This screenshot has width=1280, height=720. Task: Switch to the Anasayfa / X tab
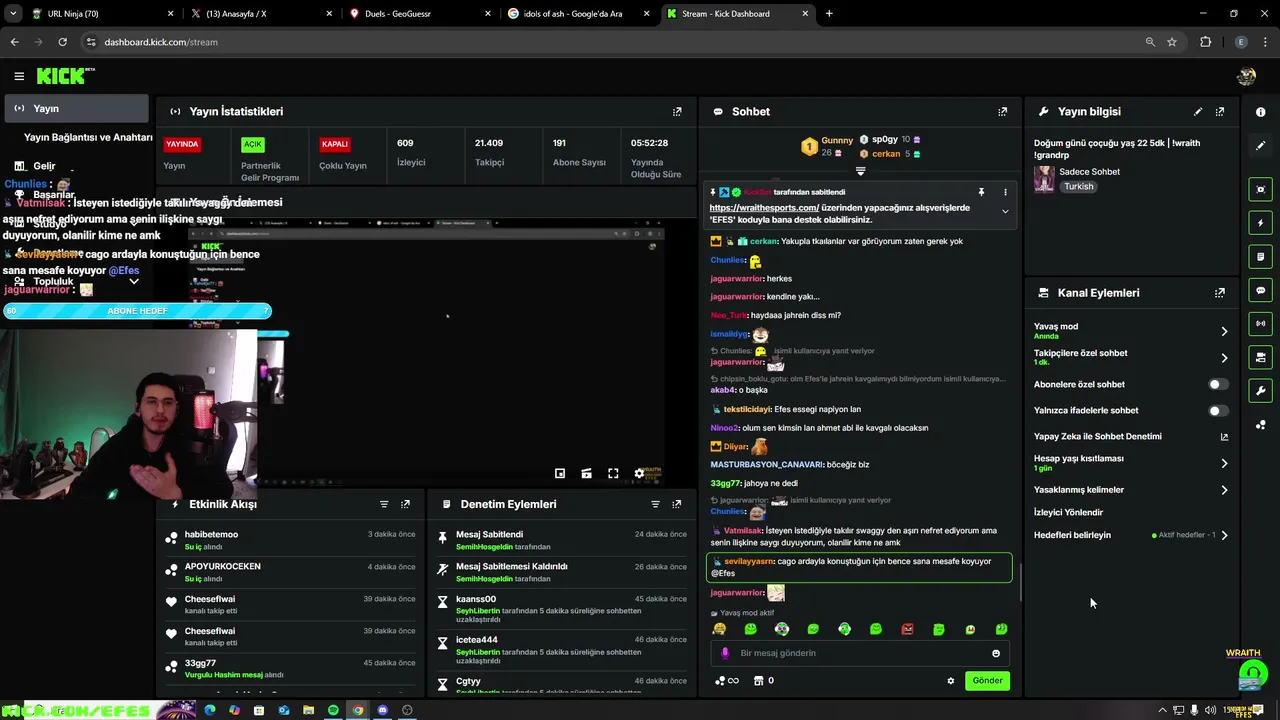pos(260,14)
